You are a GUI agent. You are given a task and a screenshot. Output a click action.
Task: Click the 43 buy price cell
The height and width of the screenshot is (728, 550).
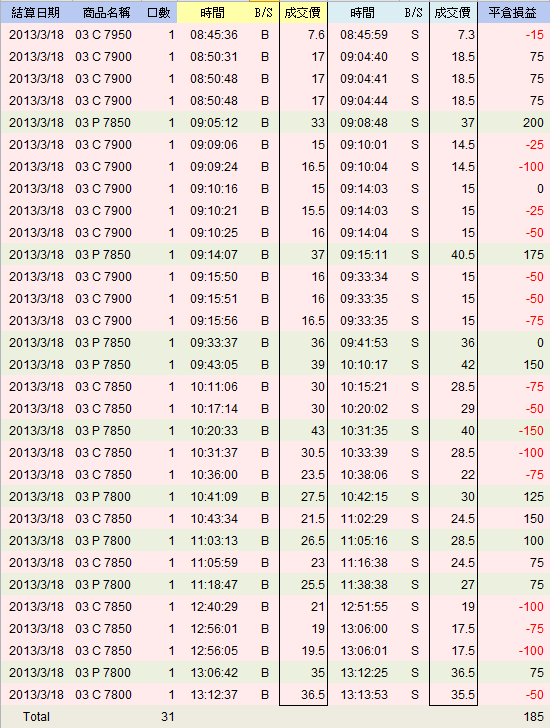[x=317, y=430]
